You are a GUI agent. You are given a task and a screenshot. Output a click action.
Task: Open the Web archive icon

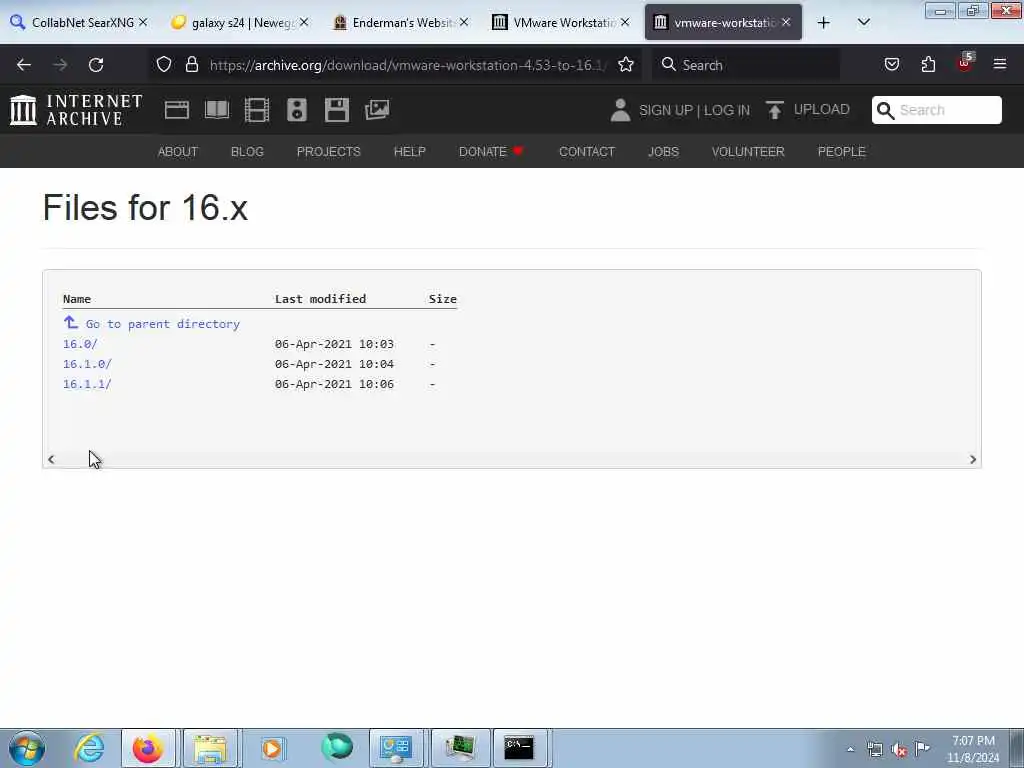click(177, 110)
